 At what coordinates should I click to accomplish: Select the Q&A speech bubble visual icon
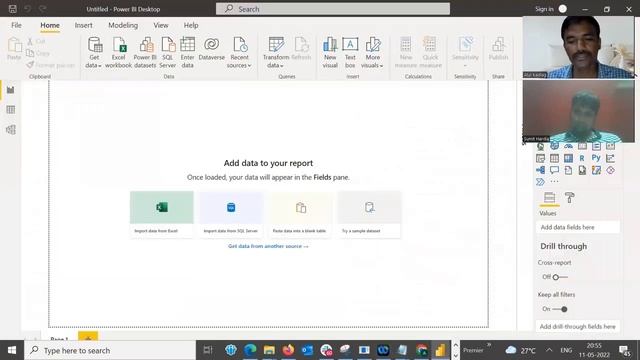pyautogui.click(x=554, y=170)
